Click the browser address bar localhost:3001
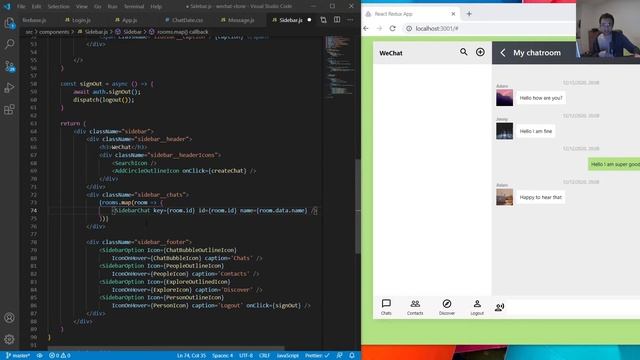 point(437,29)
